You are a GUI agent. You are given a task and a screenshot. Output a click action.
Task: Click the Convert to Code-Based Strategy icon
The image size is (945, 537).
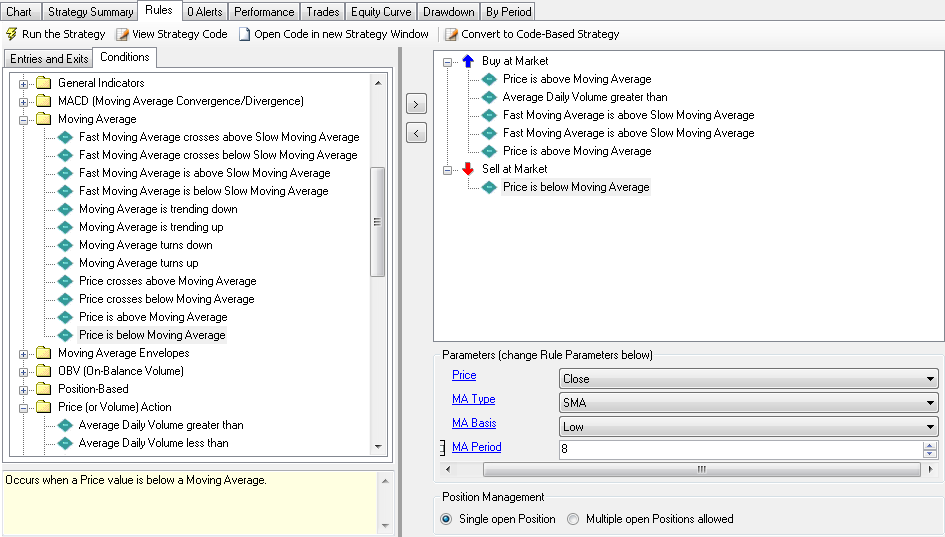(451, 34)
